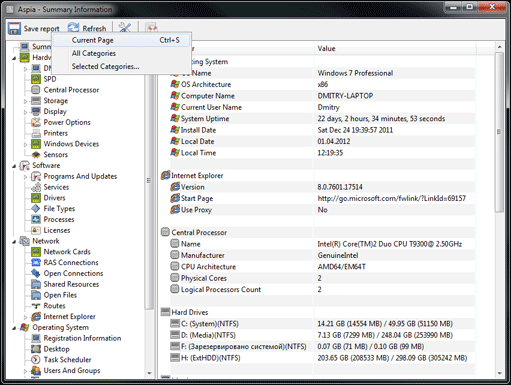511x385 pixels.
Task: Choose Current Page from save menu
Action: coord(121,40)
